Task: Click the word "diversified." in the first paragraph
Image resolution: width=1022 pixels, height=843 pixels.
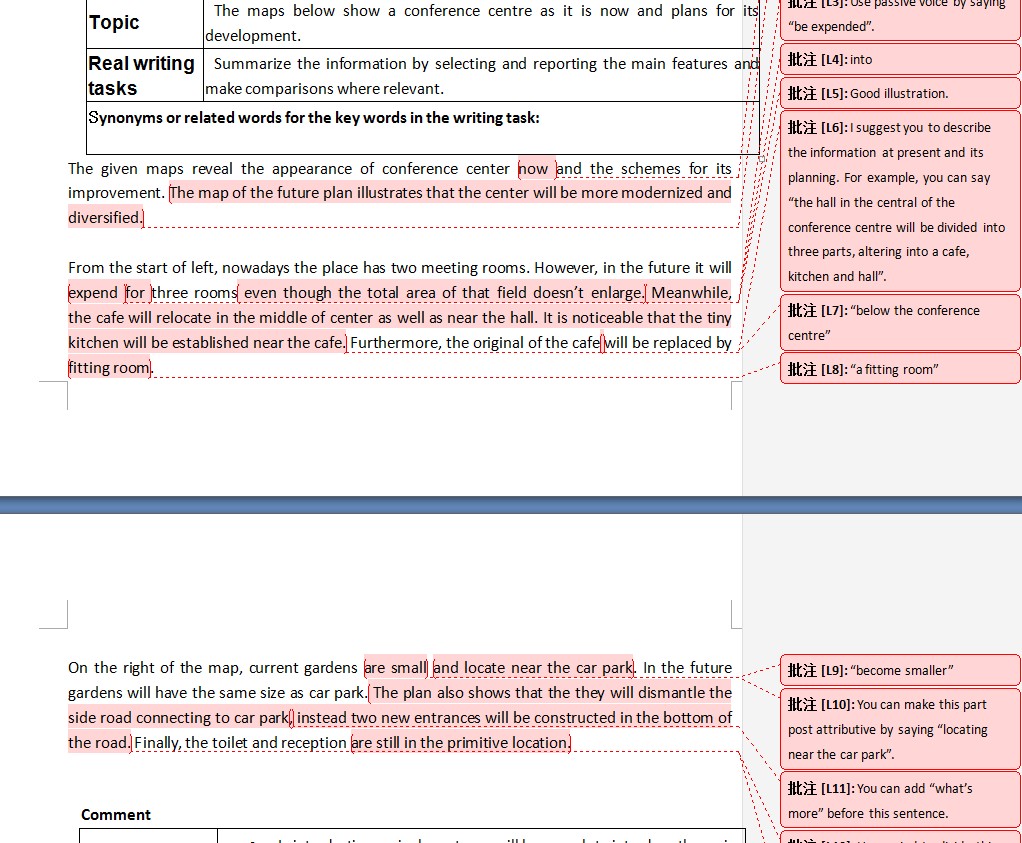Action: coord(105,218)
